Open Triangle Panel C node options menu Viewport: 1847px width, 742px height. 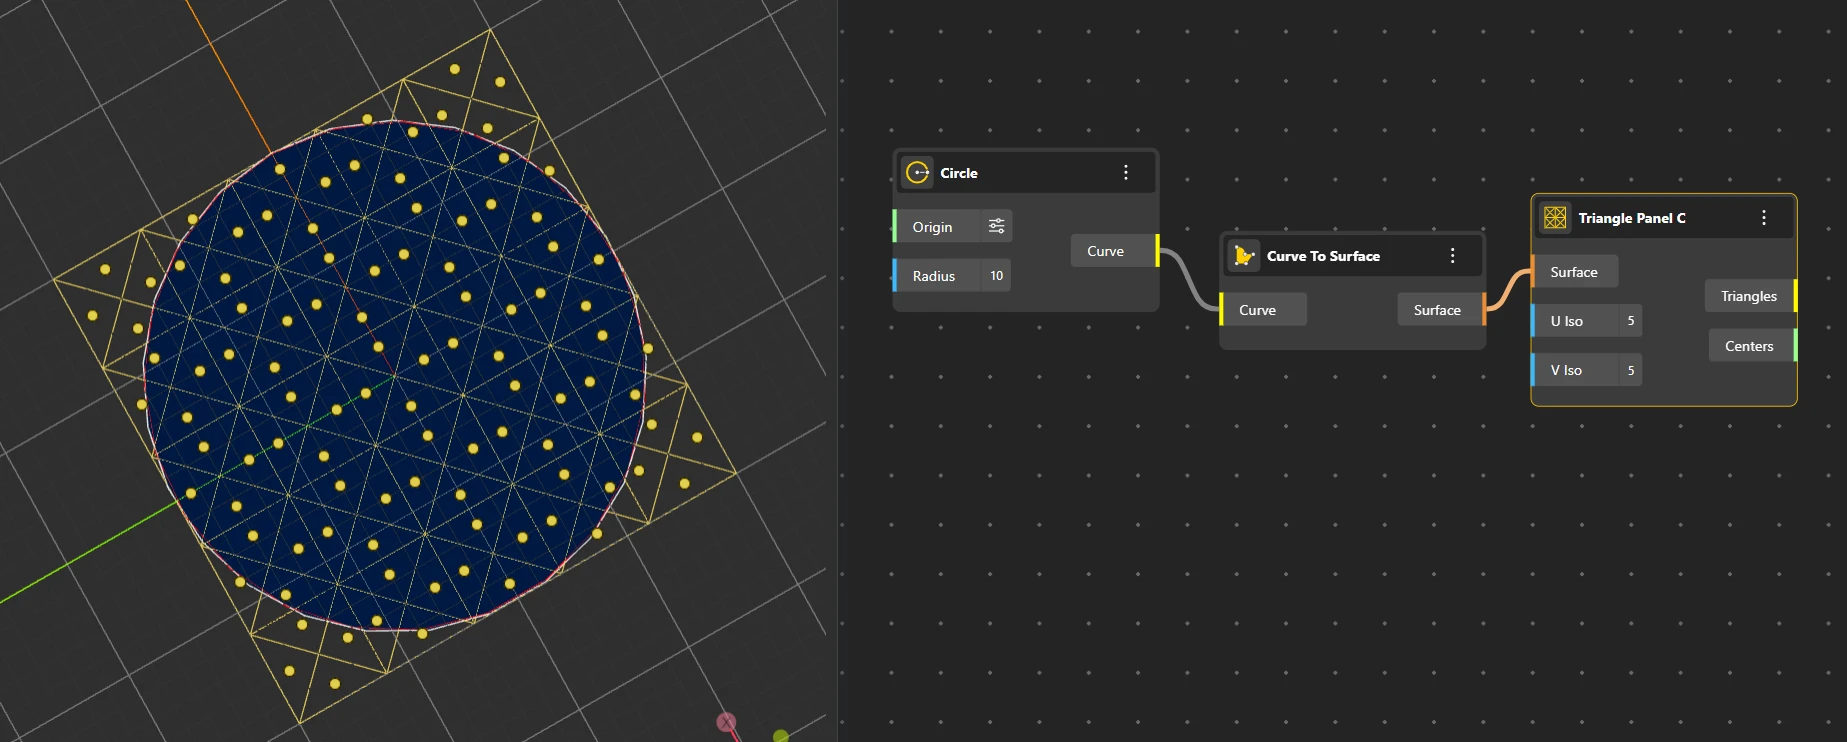(1764, 218)
